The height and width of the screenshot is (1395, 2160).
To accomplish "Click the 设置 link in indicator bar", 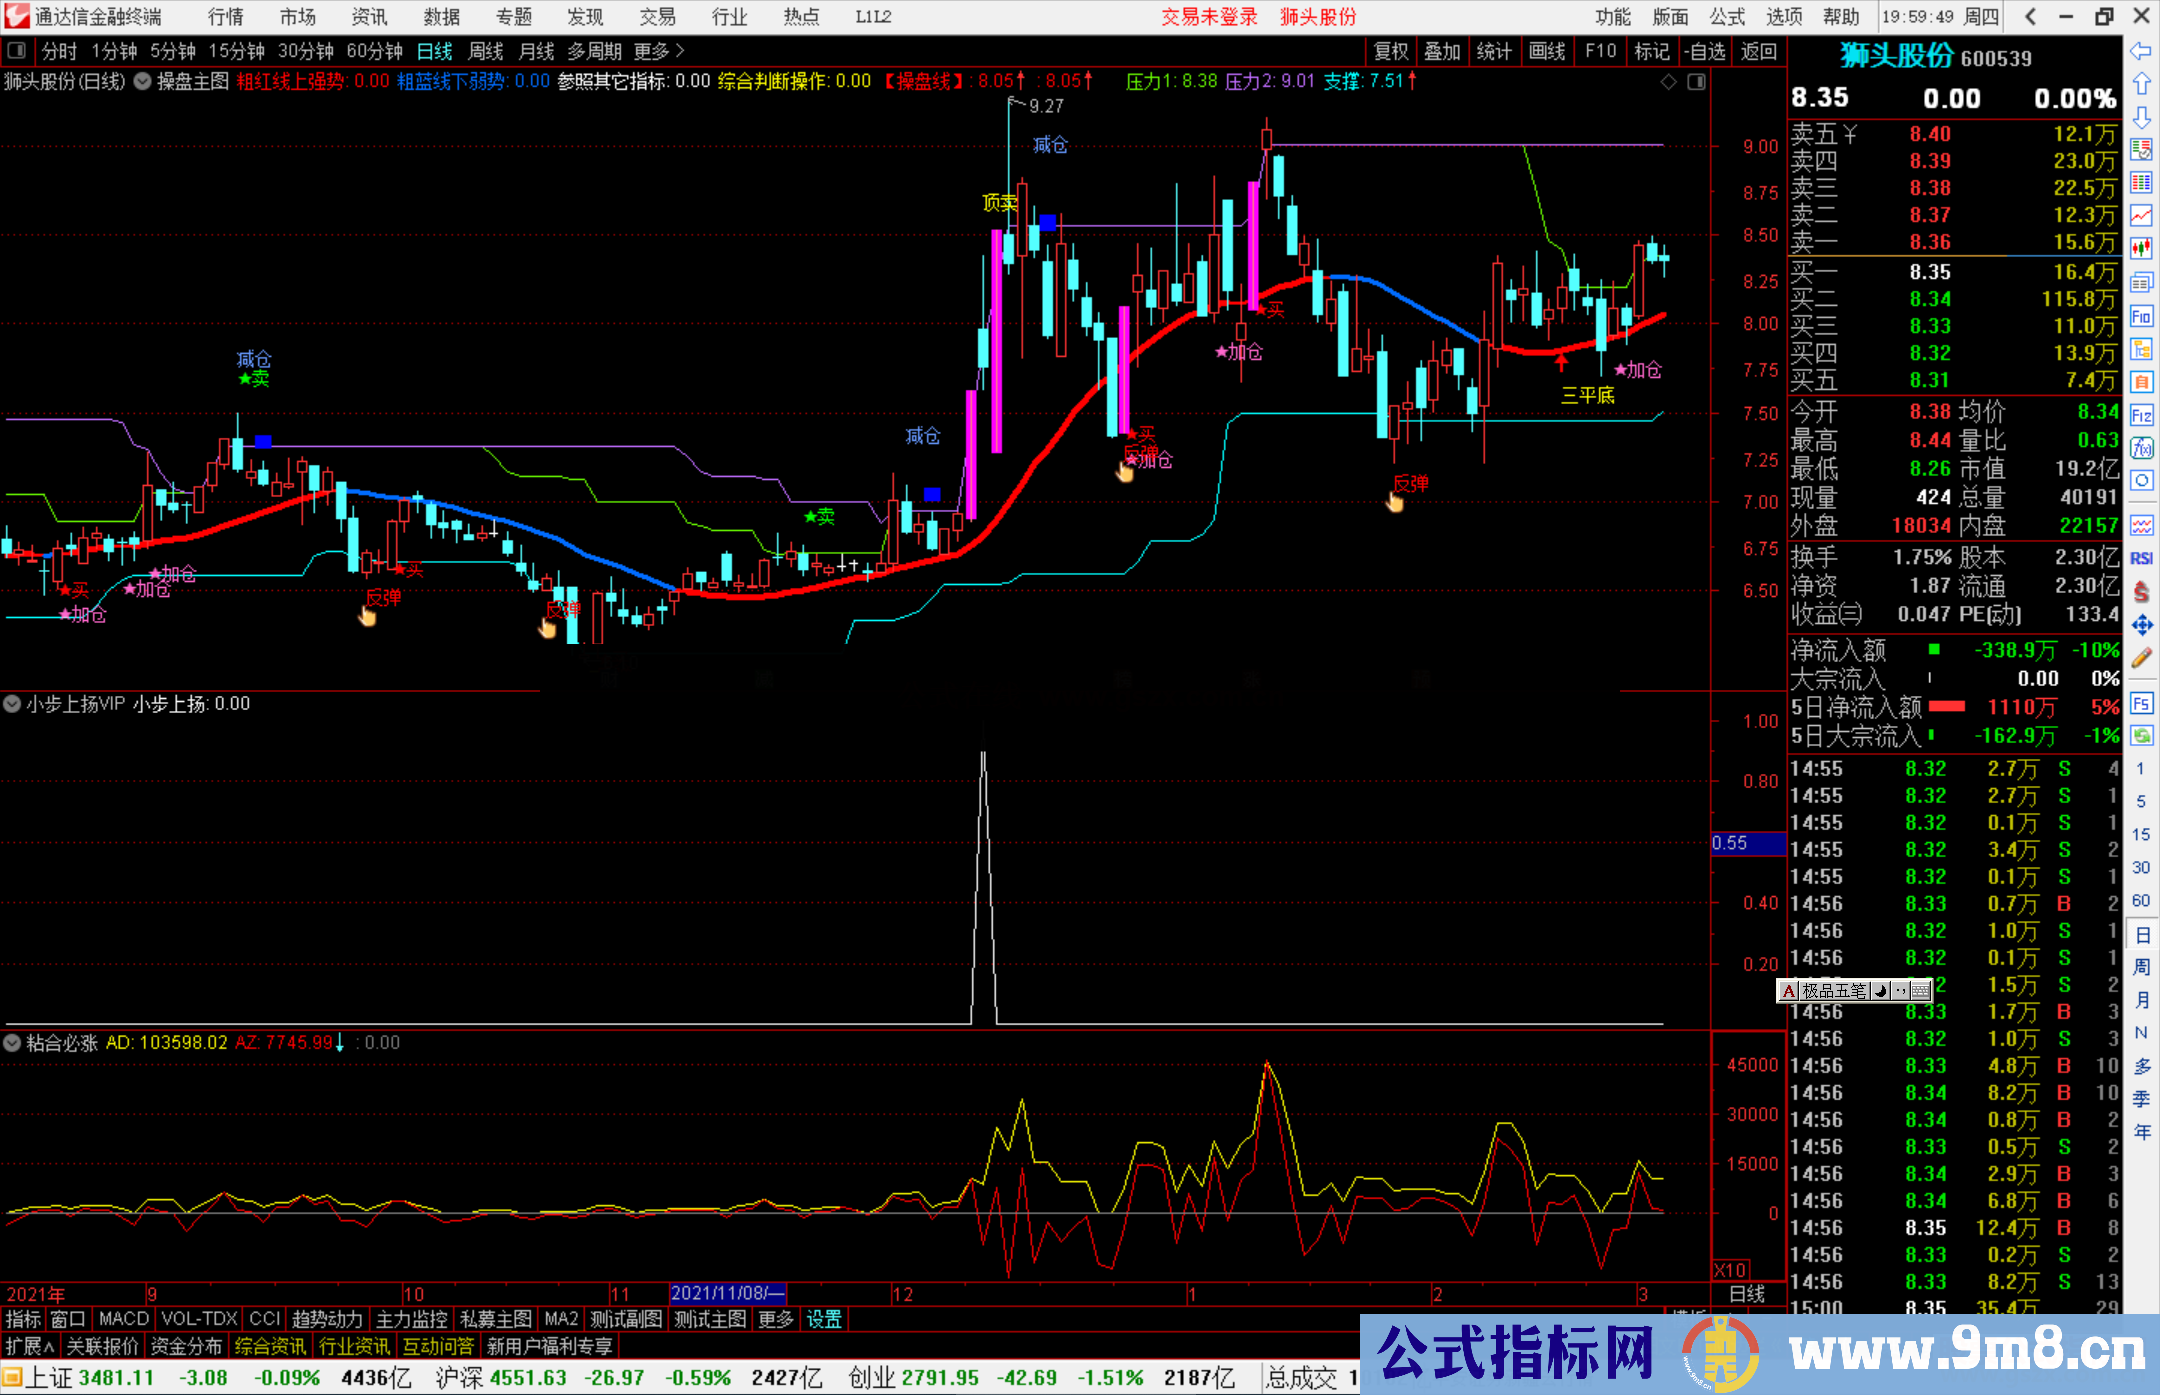I will coord(824,1319).
